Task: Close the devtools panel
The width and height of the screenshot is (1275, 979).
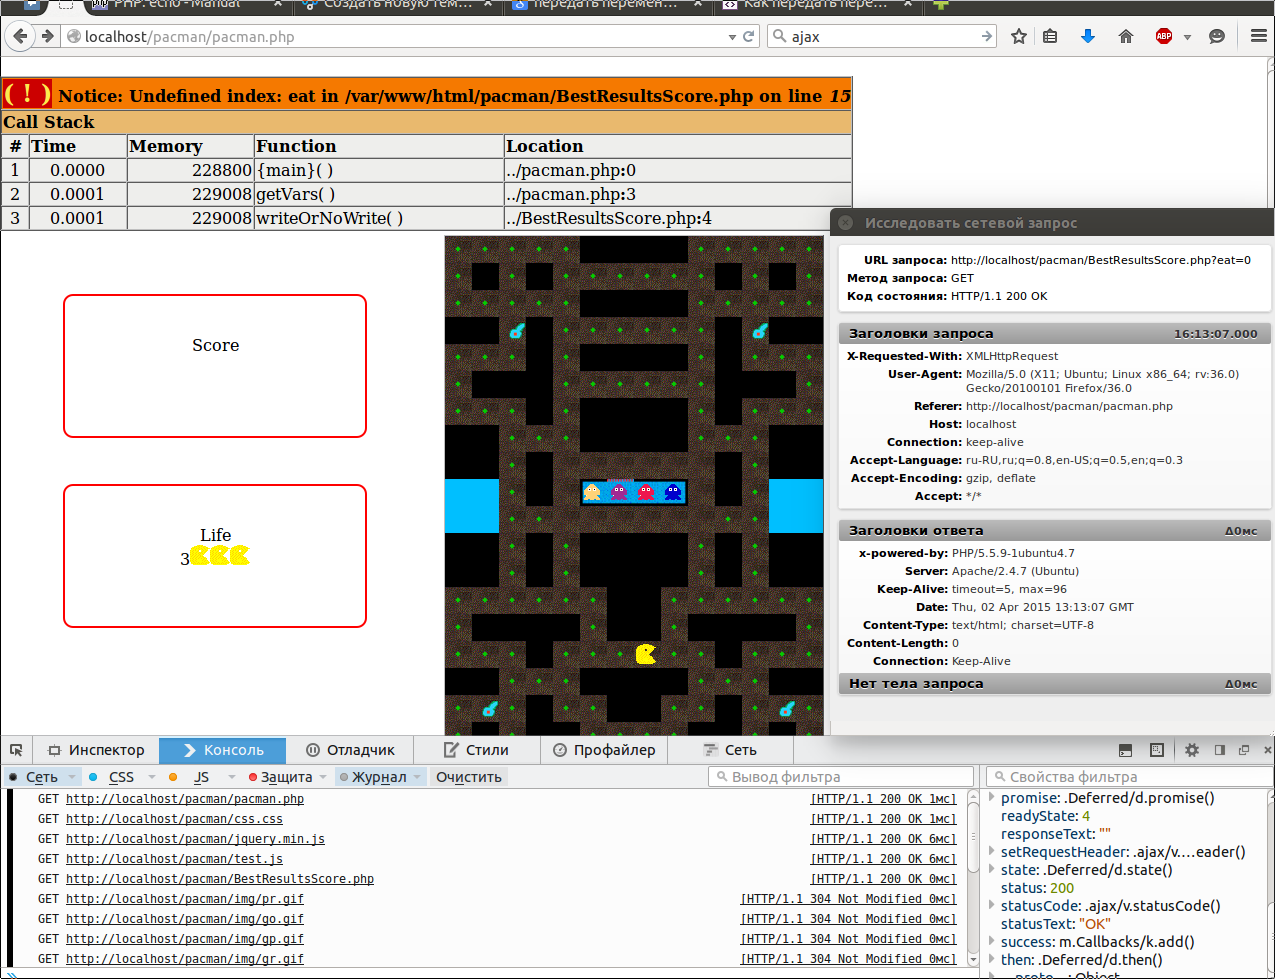Action: (x=1268, y=750)
